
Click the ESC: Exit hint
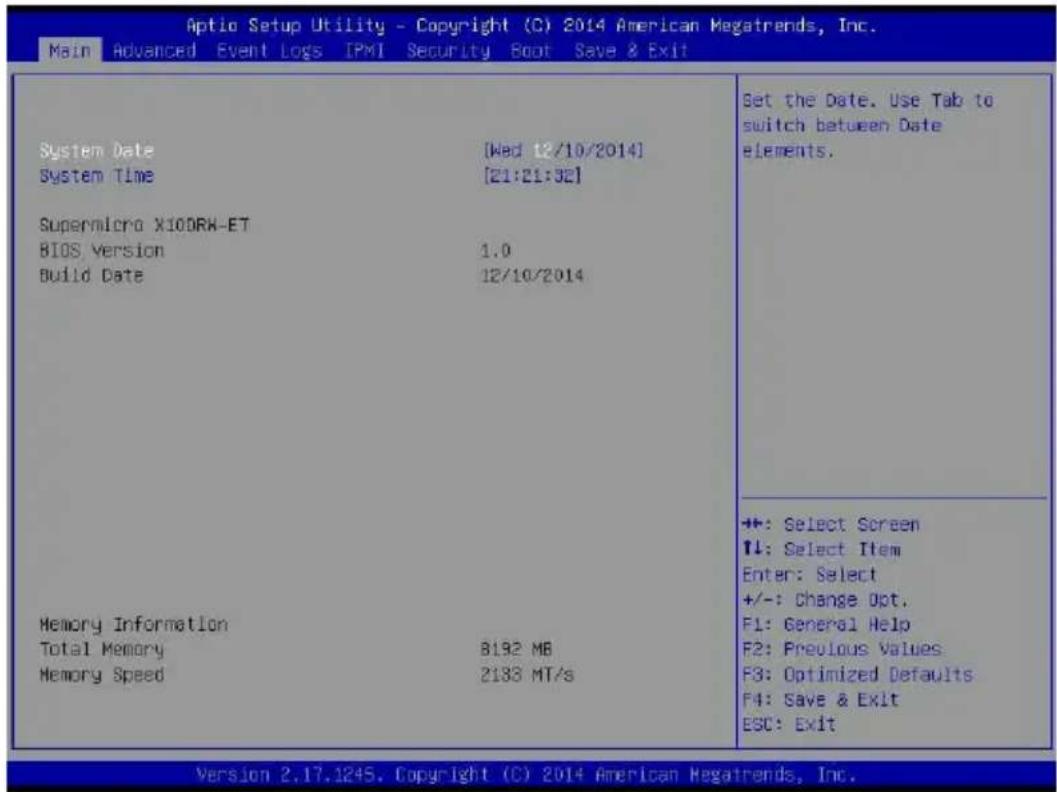tap(789, 725)
